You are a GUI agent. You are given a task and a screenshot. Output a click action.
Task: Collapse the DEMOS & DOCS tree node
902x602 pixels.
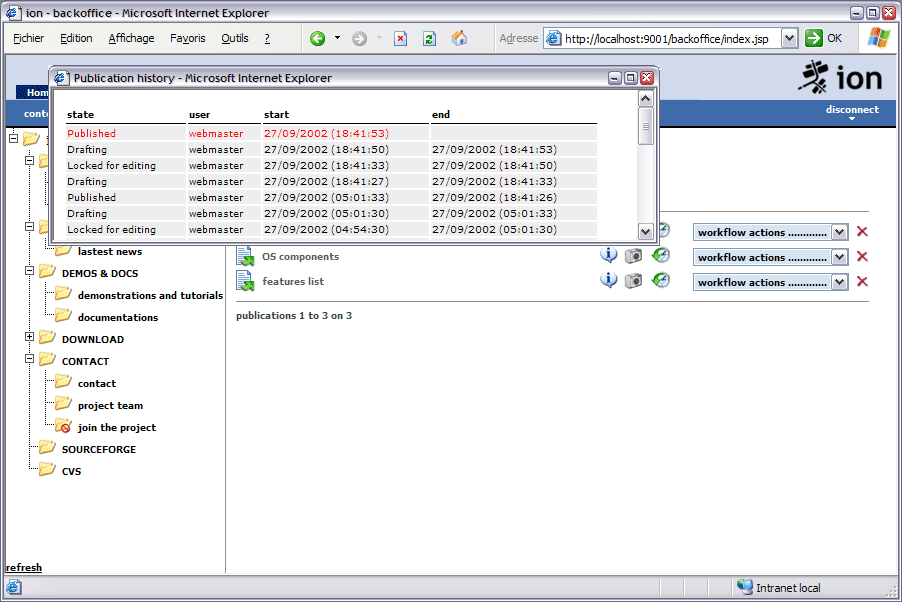tap(29, 270)
